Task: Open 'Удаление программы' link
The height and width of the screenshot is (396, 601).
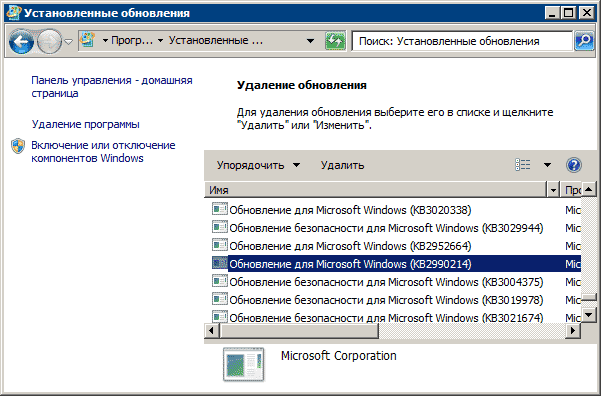Action: [85, 124]
